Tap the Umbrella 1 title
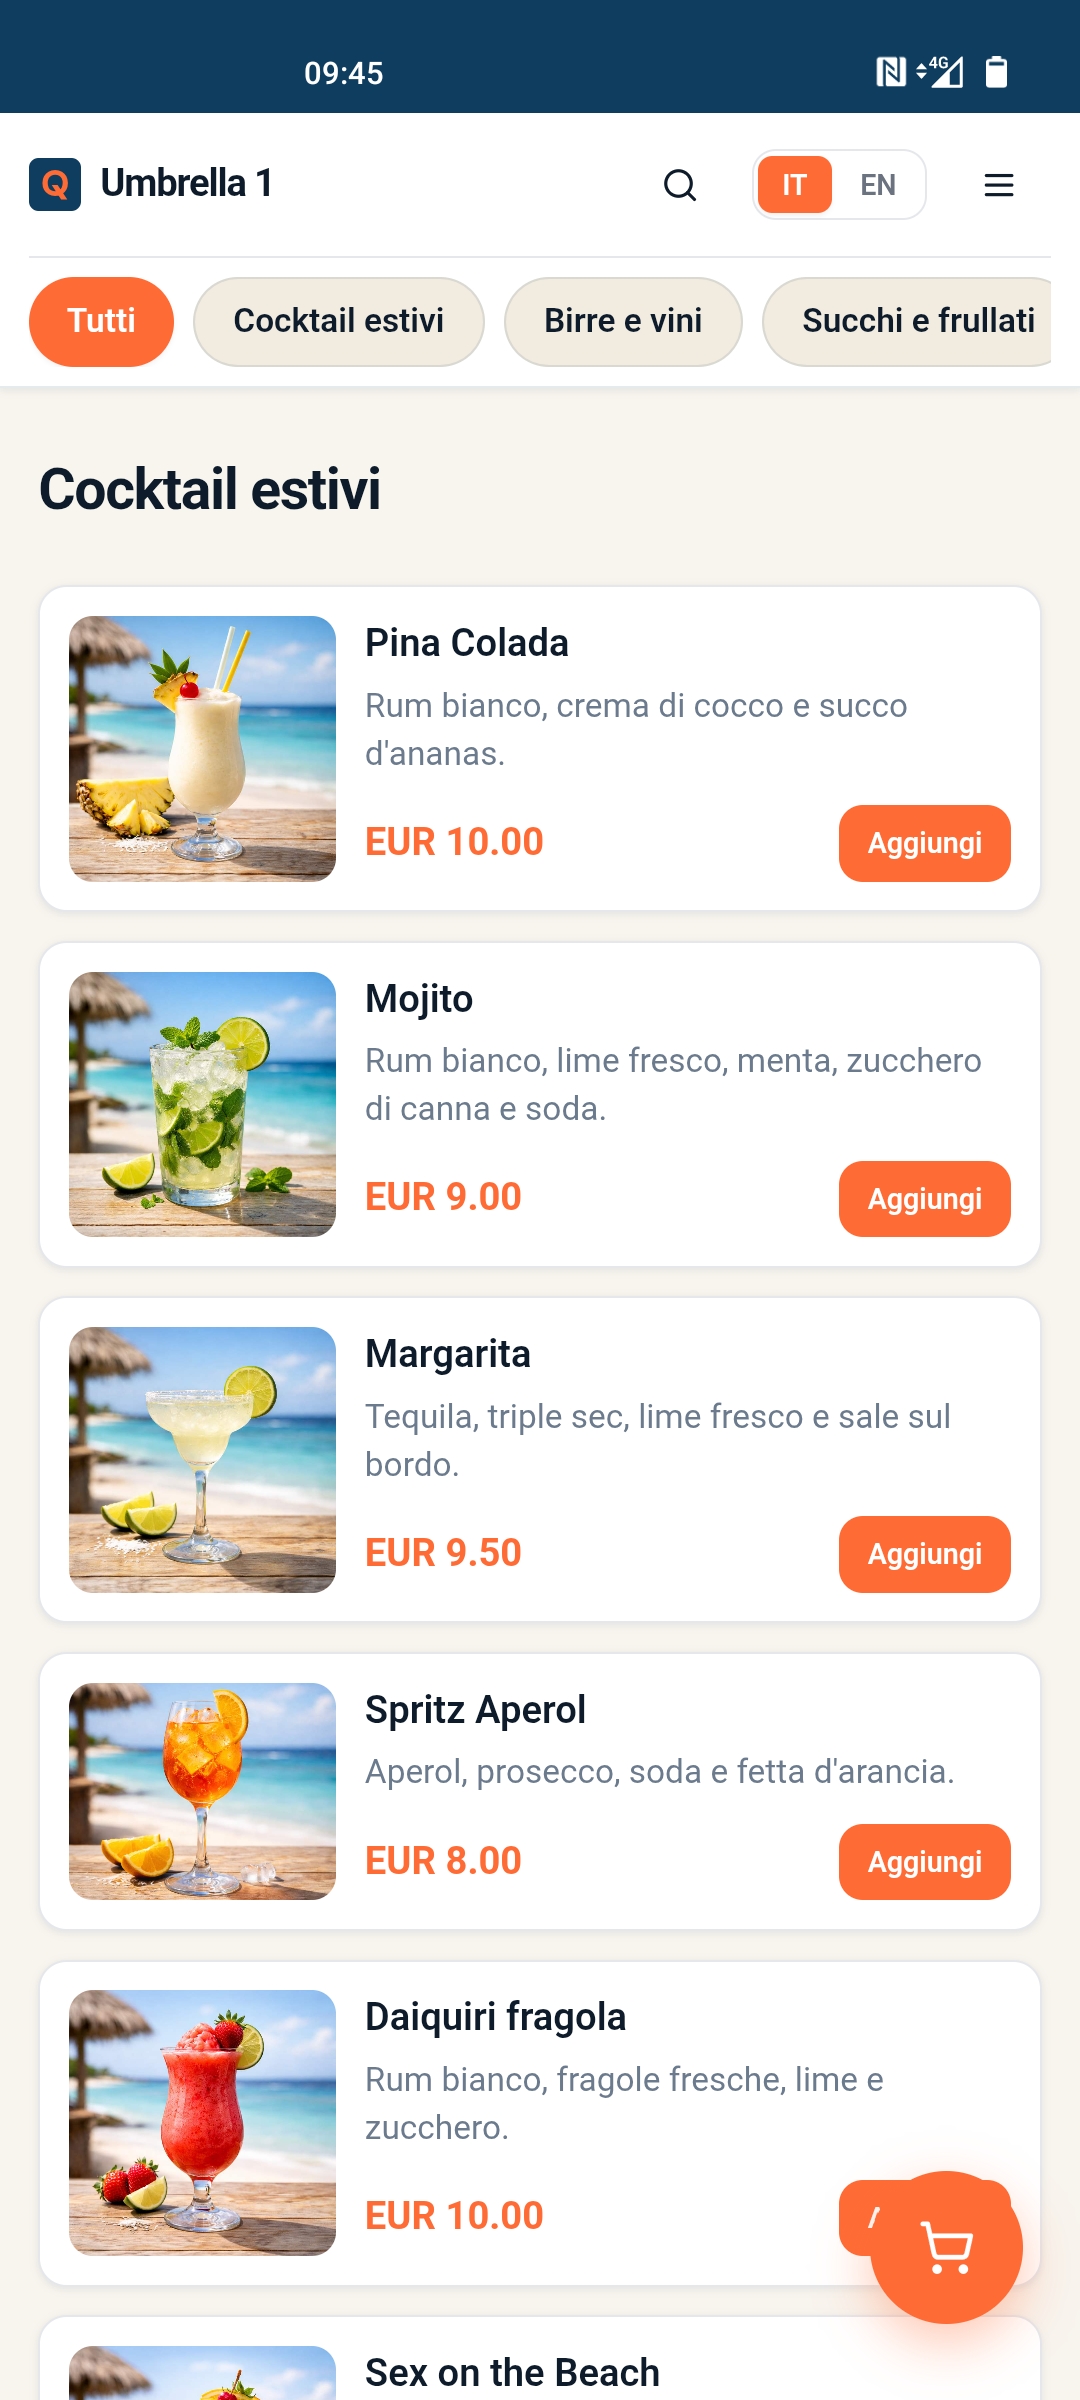Screen dimensions: 1080x2400 click(x=187, y=184)
